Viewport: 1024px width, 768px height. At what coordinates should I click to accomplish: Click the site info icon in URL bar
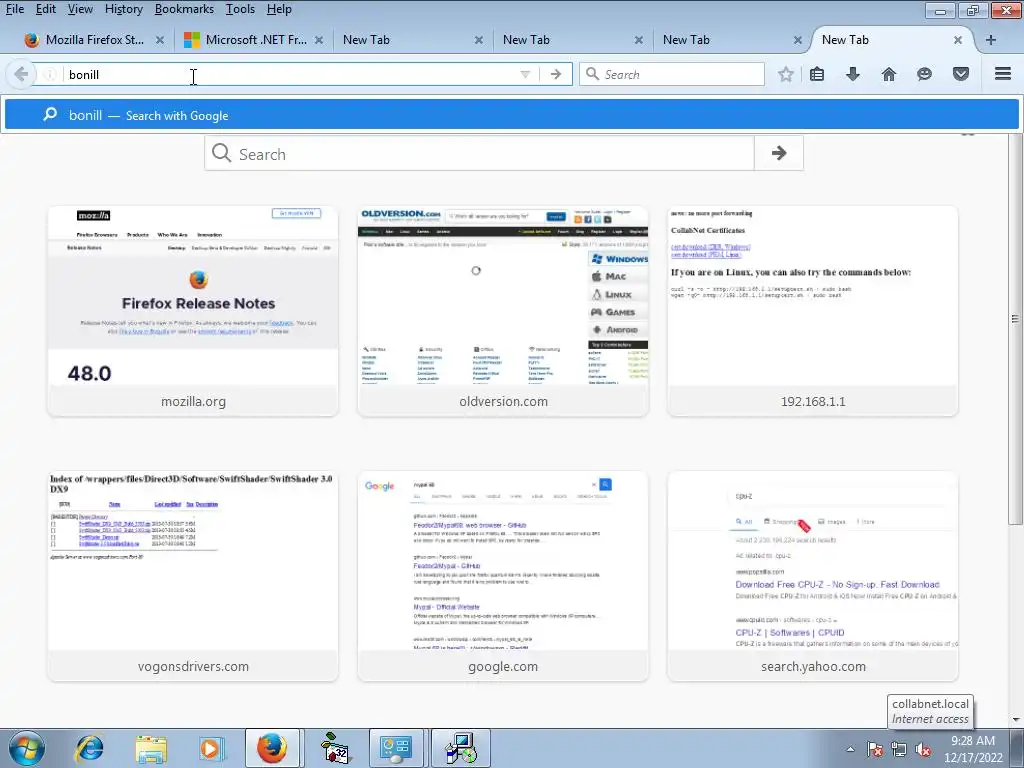[x=50, y=74]
